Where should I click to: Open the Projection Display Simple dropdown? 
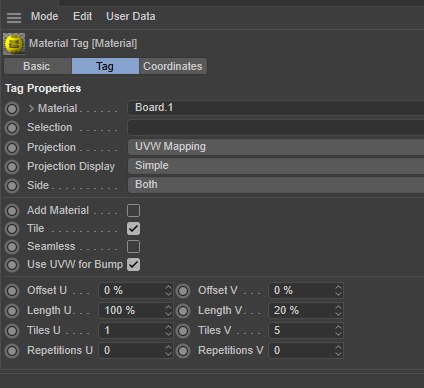(276, 166)
